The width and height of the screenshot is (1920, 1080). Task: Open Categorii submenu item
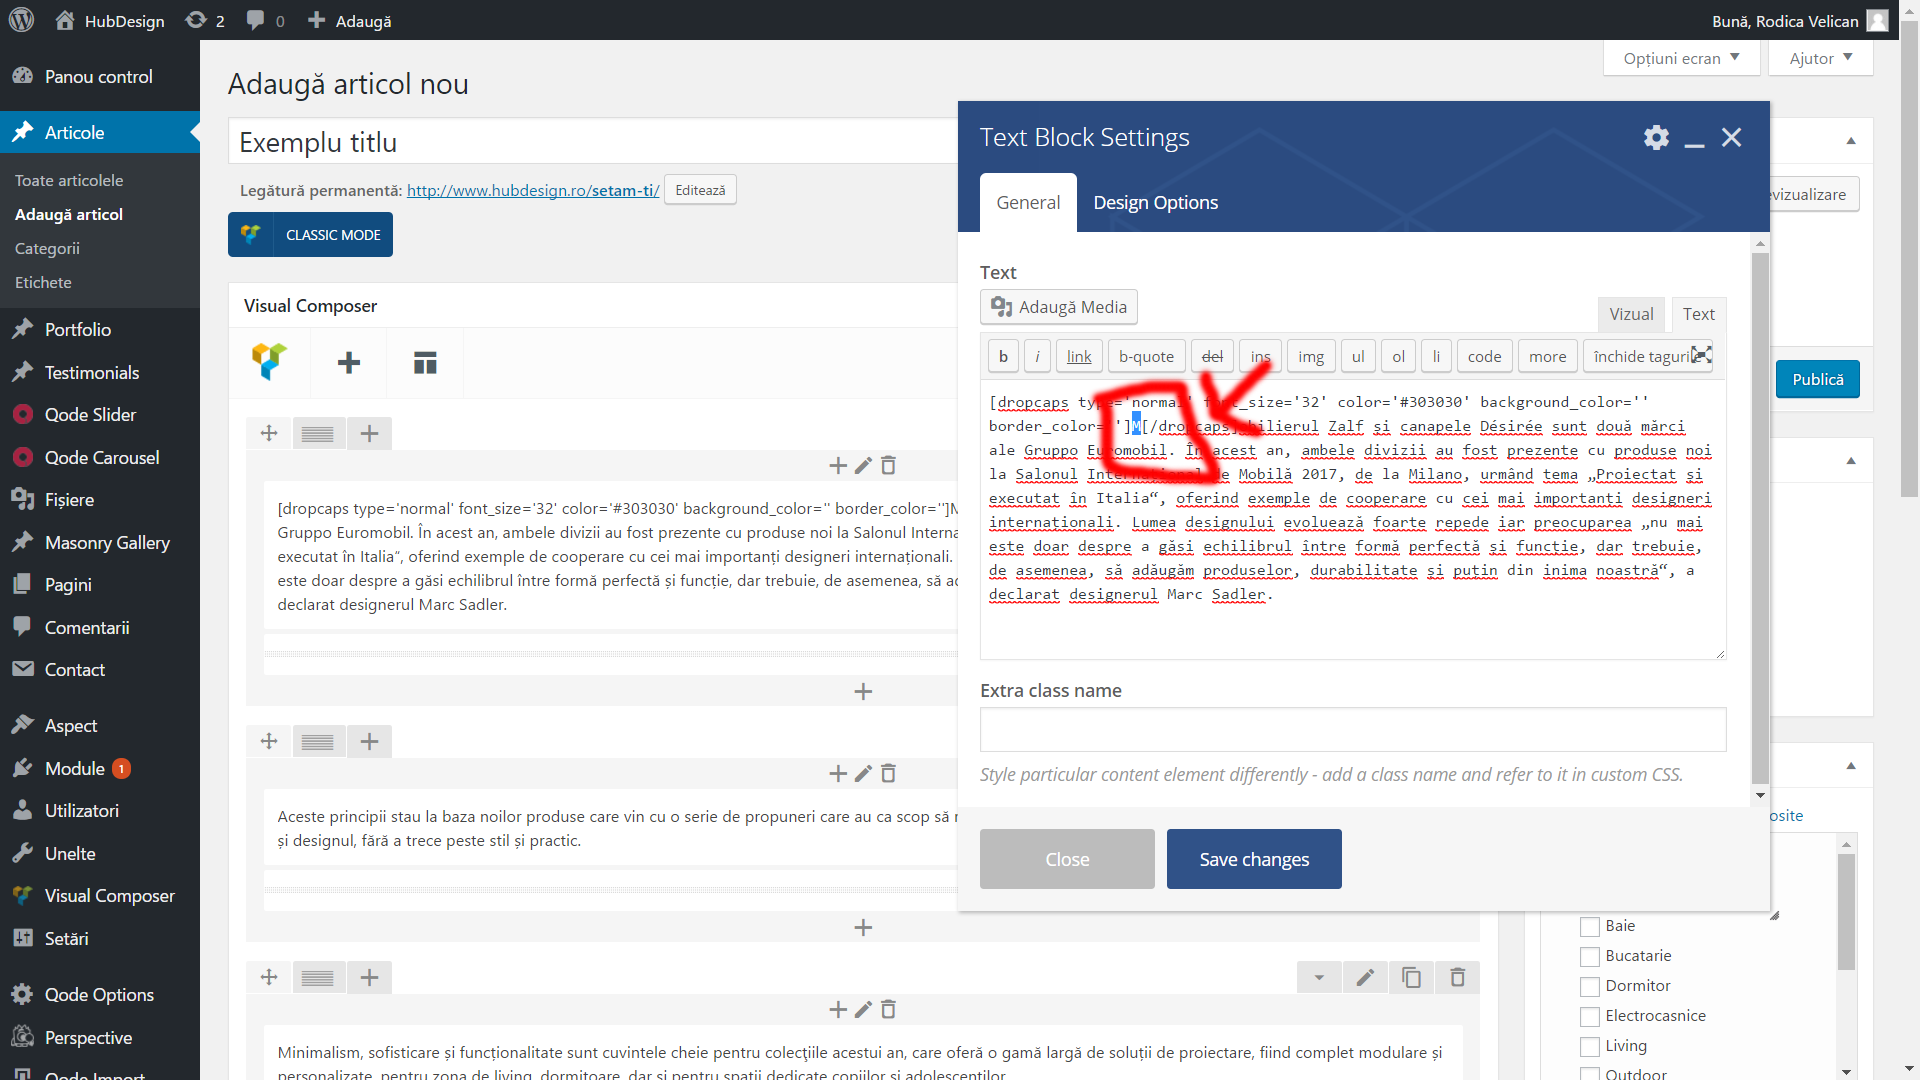pos(47,248)
